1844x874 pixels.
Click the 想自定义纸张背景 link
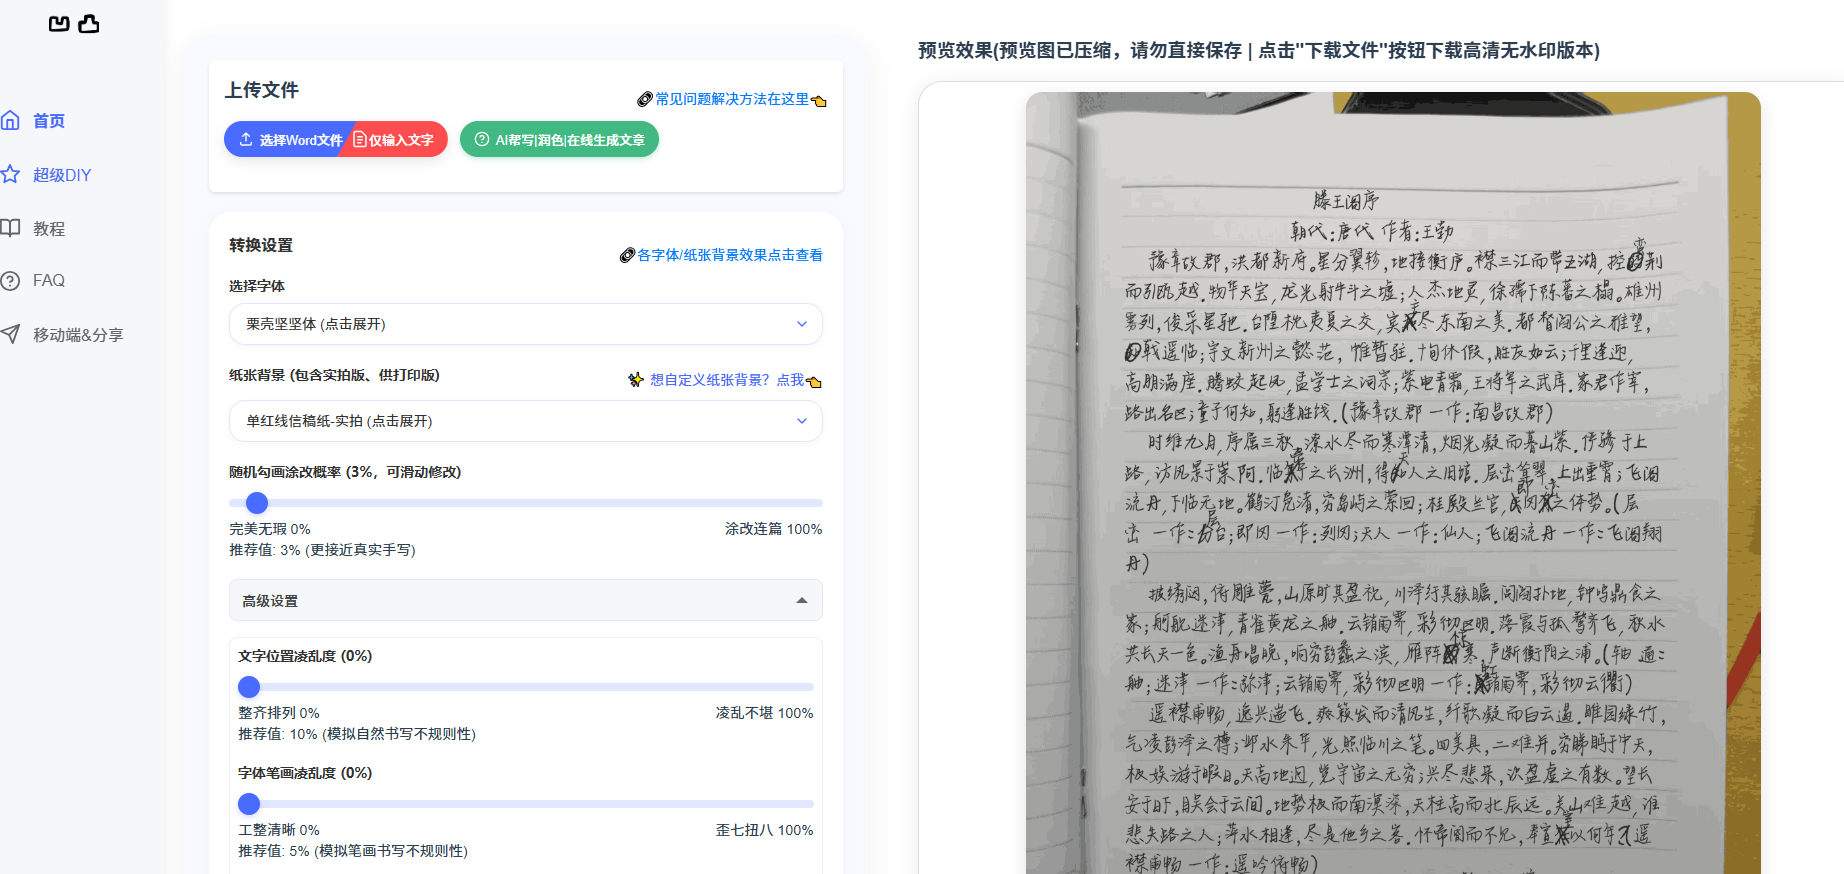(726, 380)
